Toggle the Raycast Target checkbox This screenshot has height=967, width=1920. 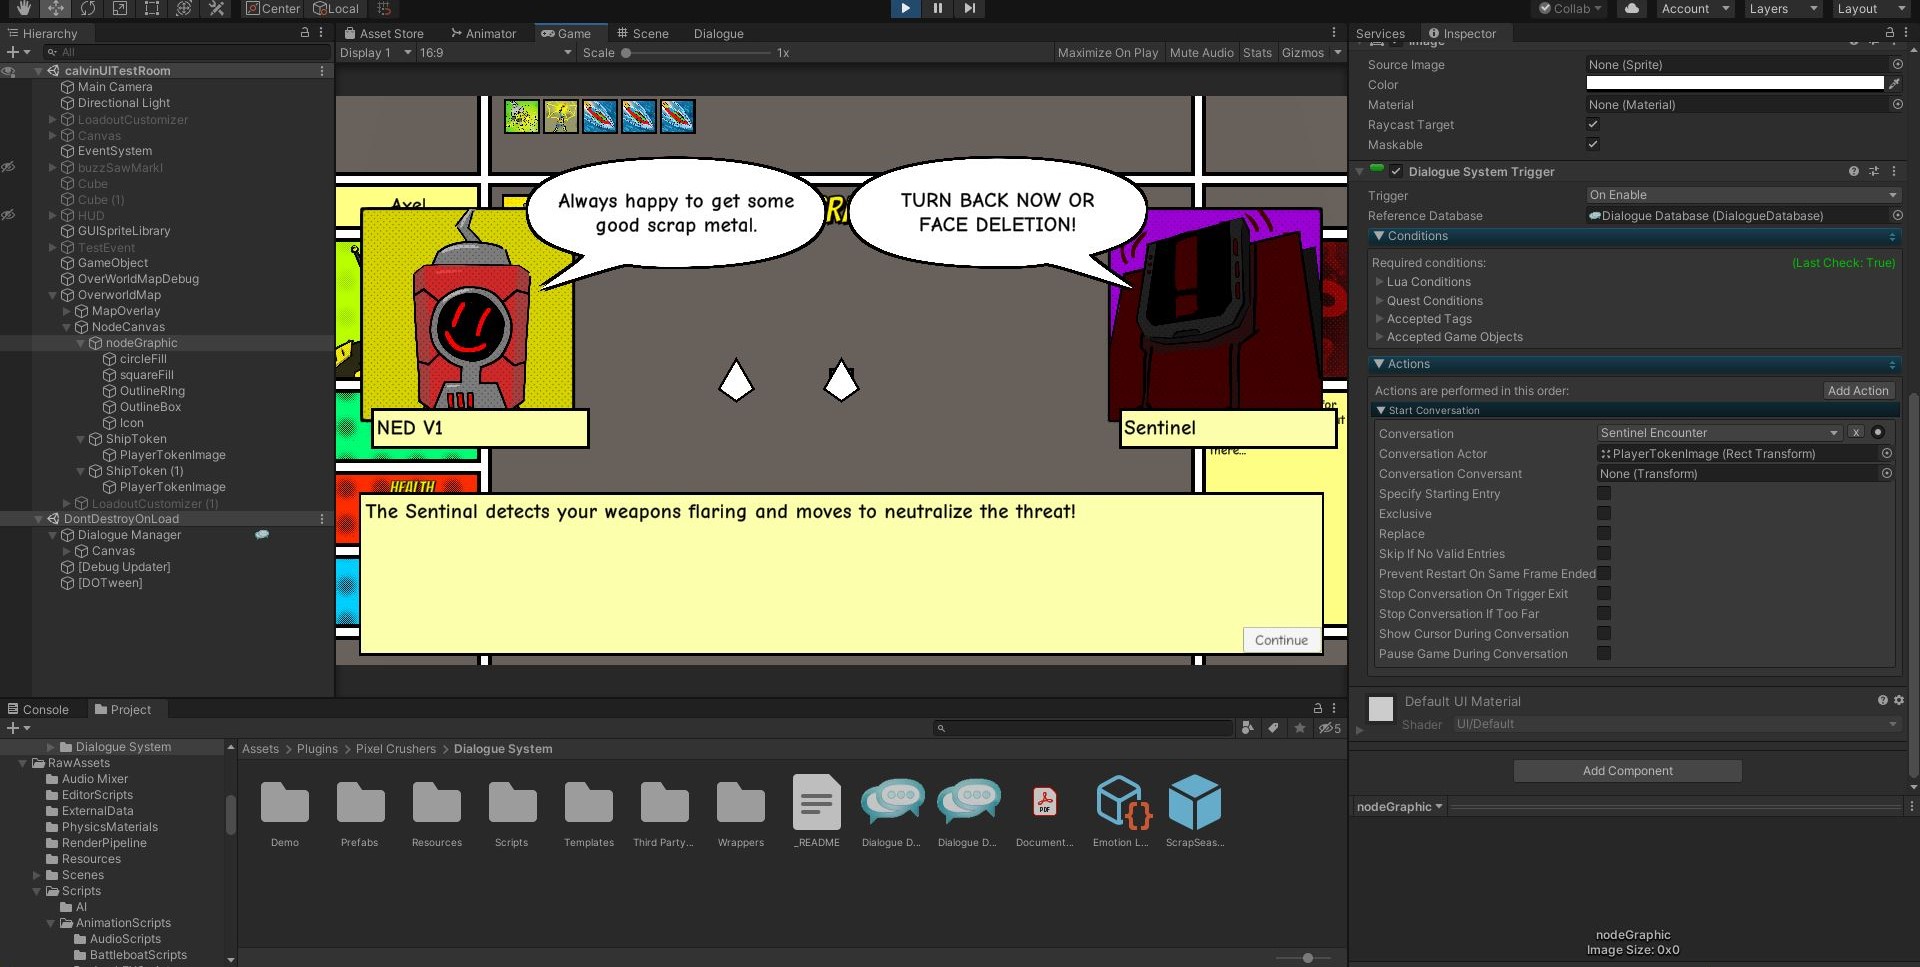pos(1593,125)
